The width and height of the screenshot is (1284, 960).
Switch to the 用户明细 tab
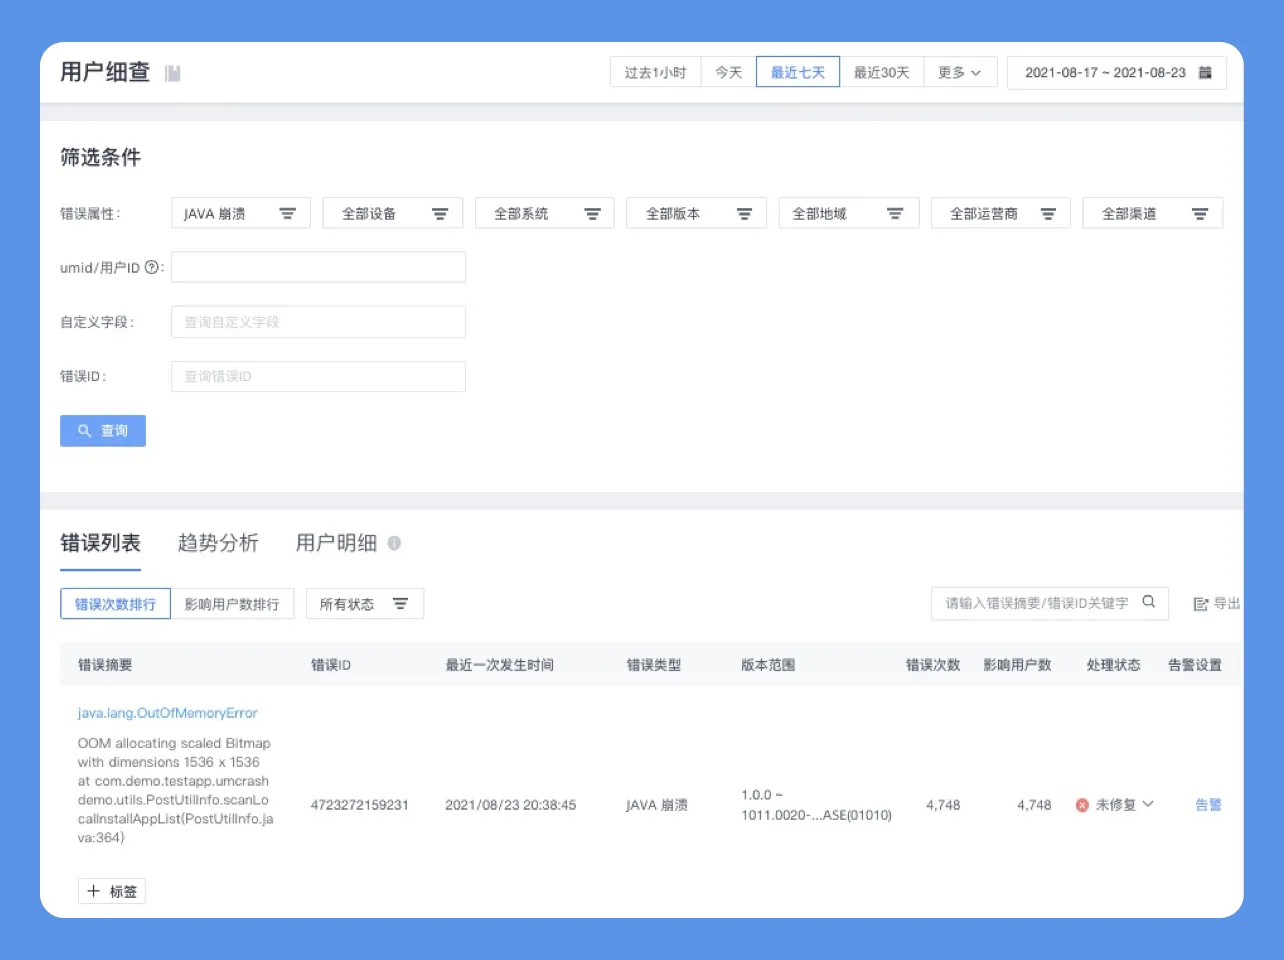click(336, 543)
